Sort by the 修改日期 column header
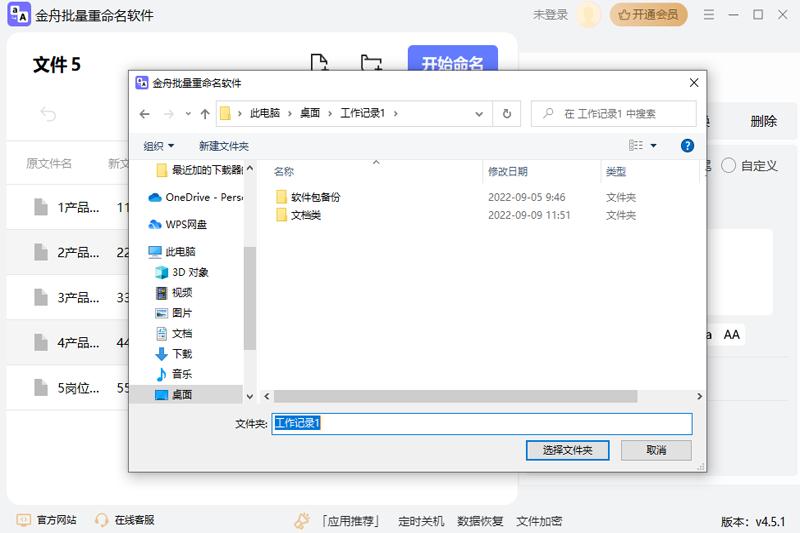The image size is (800, 533). coord(508,172)
